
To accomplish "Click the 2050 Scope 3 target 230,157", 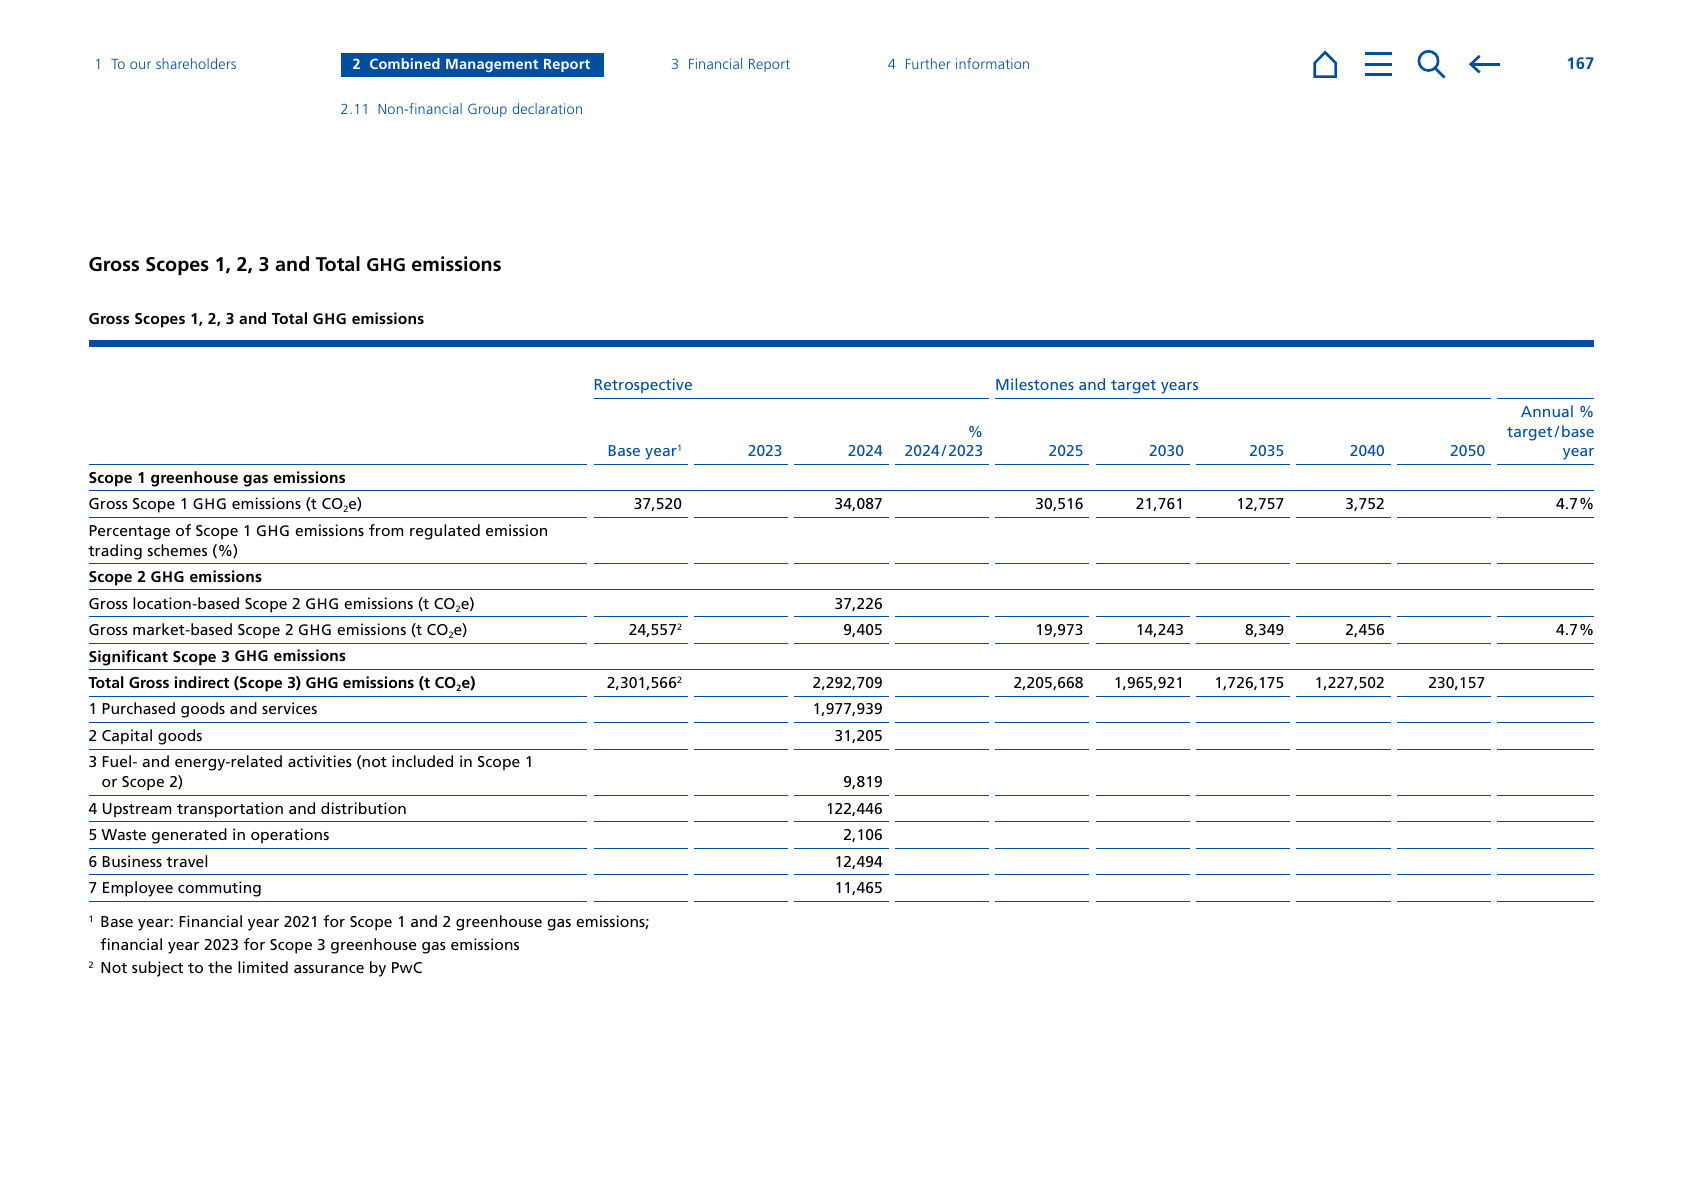I will tap(1456, 683).
